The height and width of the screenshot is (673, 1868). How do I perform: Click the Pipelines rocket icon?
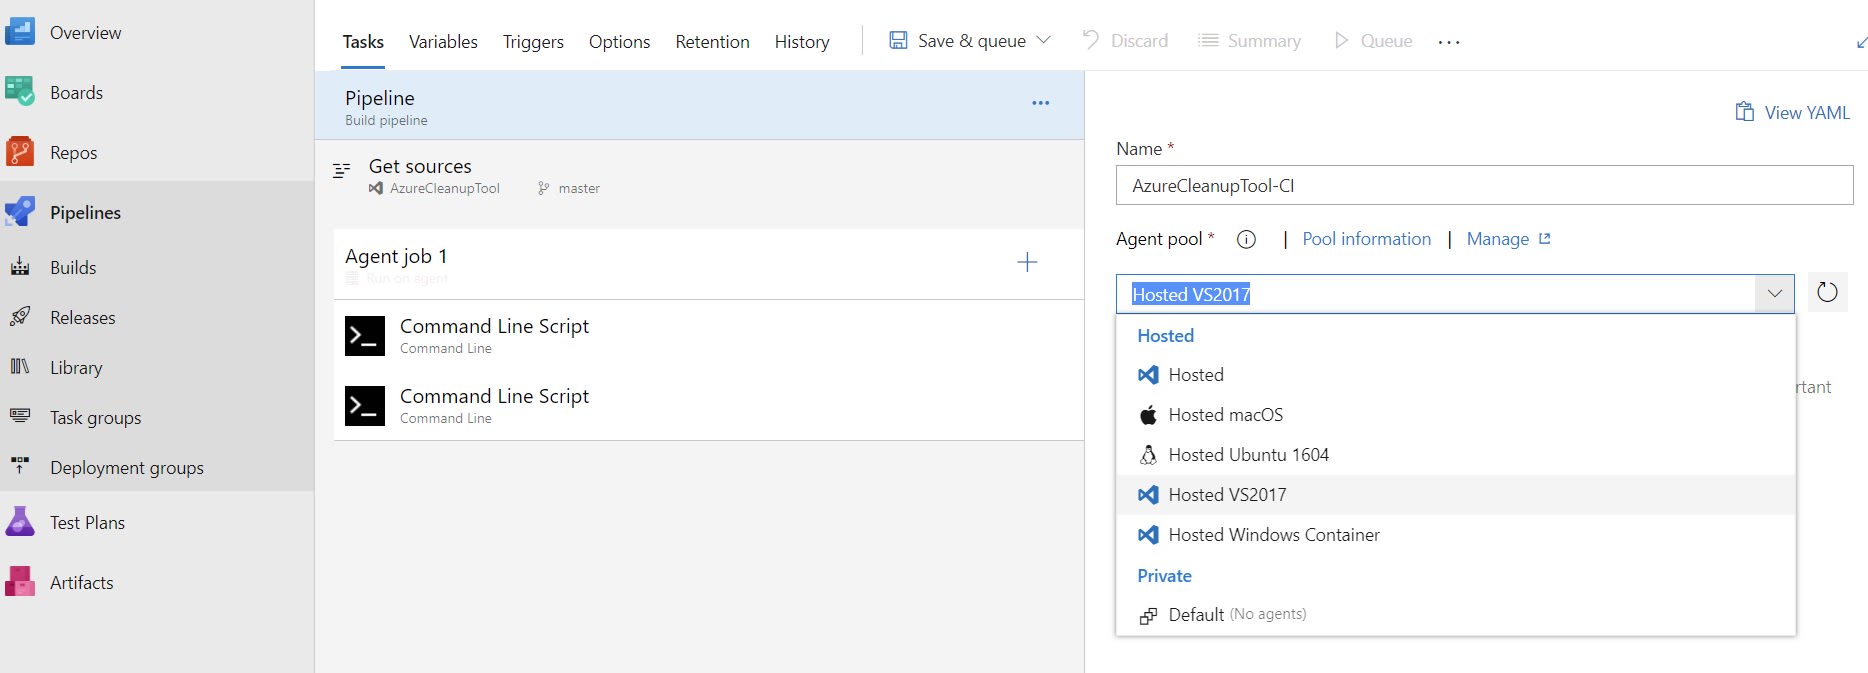(19, 212)
